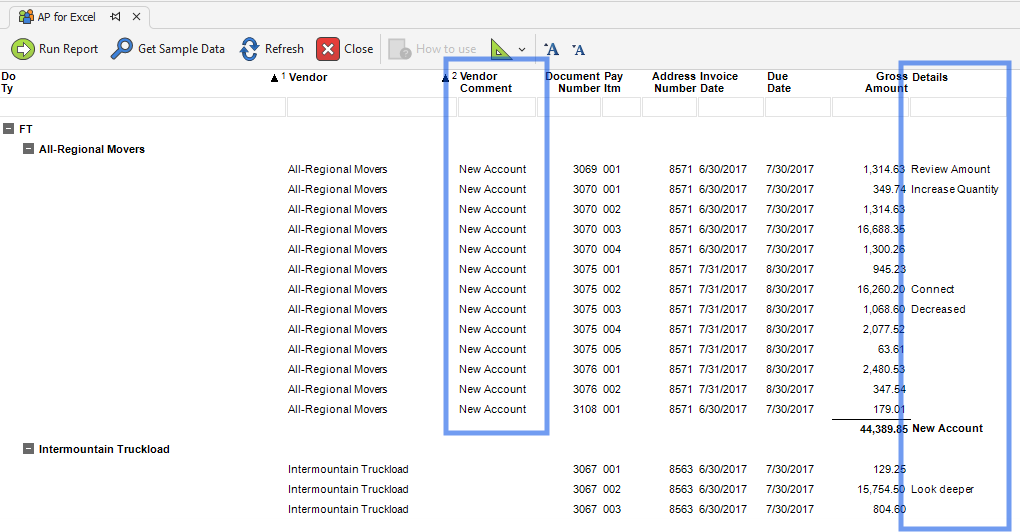The height and width of the screenshot is (532, 1020).
Task: Click the 2,480.53 gross amount cell
Action: 884,369
